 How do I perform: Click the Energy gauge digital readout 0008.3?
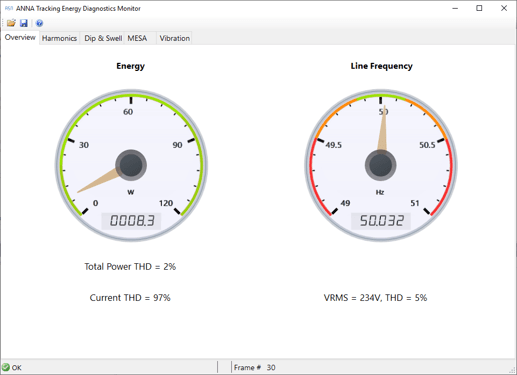pos(132,221)
